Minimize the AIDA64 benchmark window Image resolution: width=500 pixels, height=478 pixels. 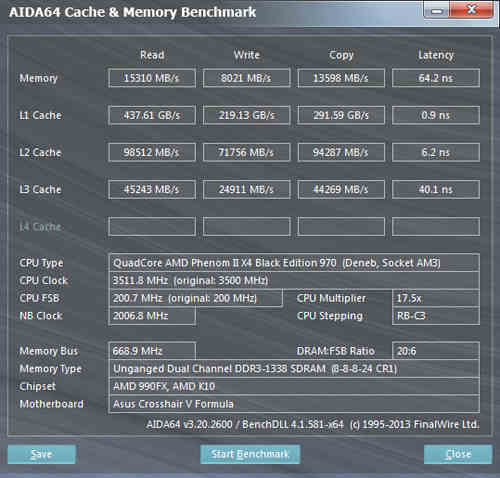coord(437,10)
